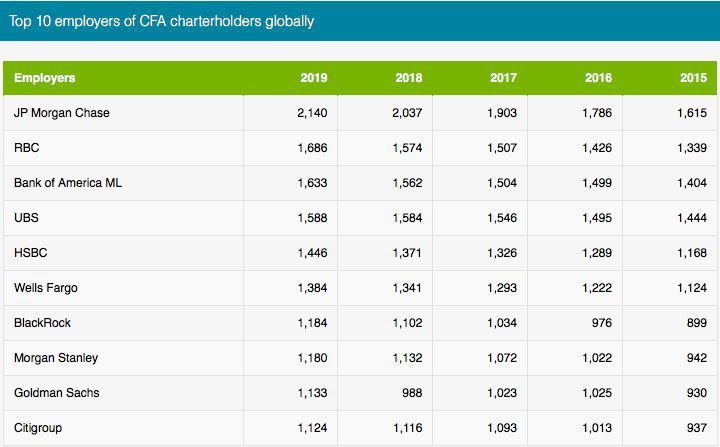Select Goldman Sachs' 2018 value 988
Viewport: 720px width, 447px height.
tap(411, 393)
